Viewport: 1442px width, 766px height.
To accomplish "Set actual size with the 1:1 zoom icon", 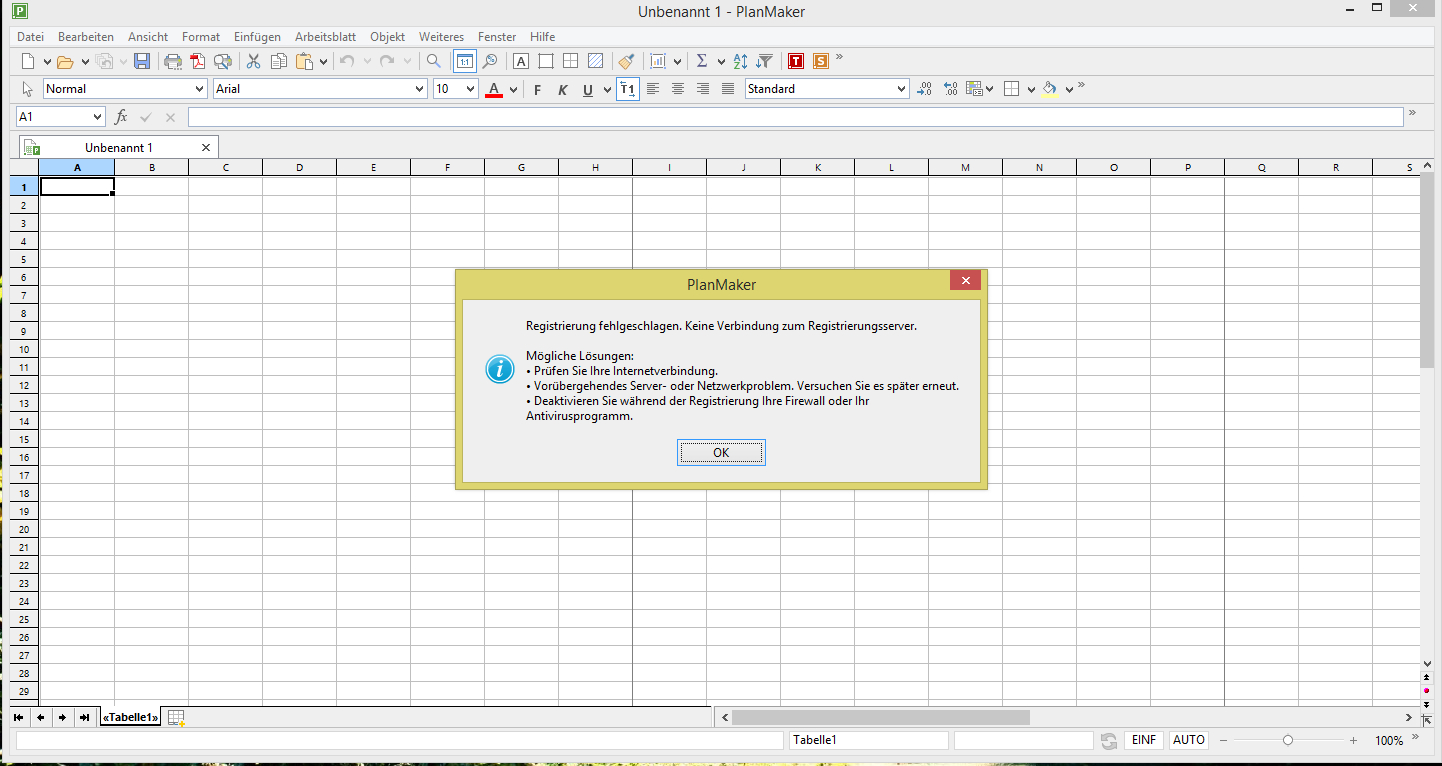I will [465, 62].
